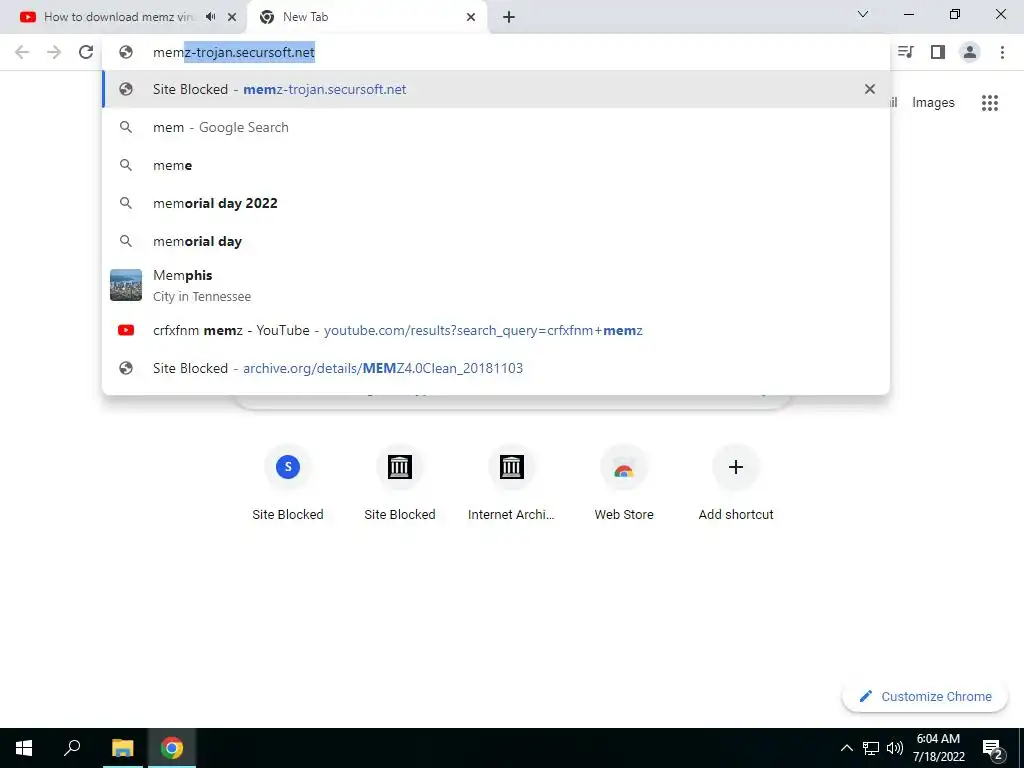
Task: Open the Chrome profile avatar
Action: point(970,52)
